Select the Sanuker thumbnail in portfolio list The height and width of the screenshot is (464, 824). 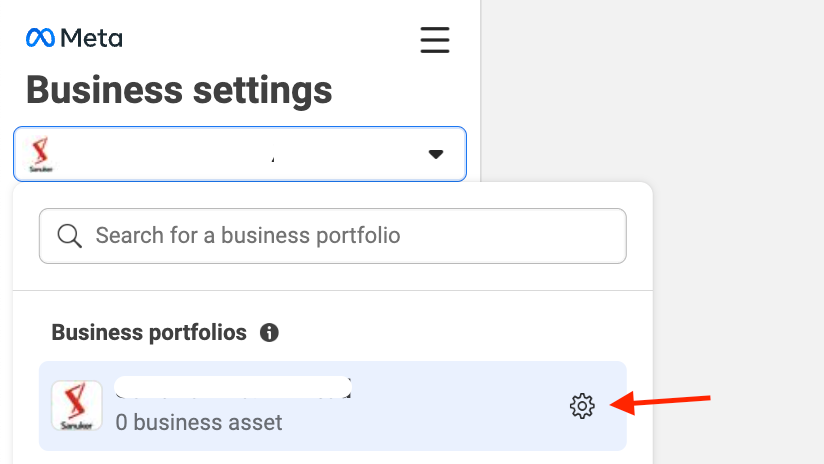click(x=77, y=406)
